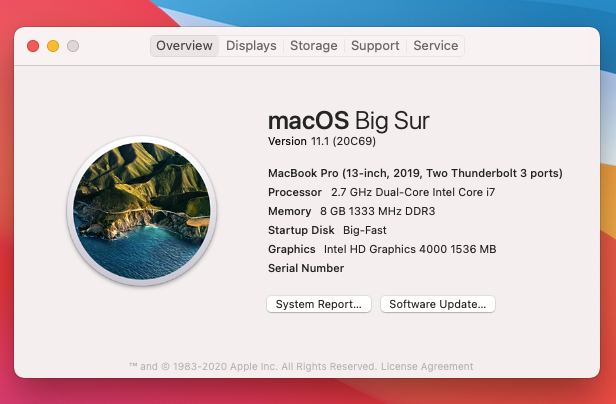Screen dimensions: 616x404
Task: Click the 2.7 GHz Dual-Core Intel Core i7 value
Action: 413,192
